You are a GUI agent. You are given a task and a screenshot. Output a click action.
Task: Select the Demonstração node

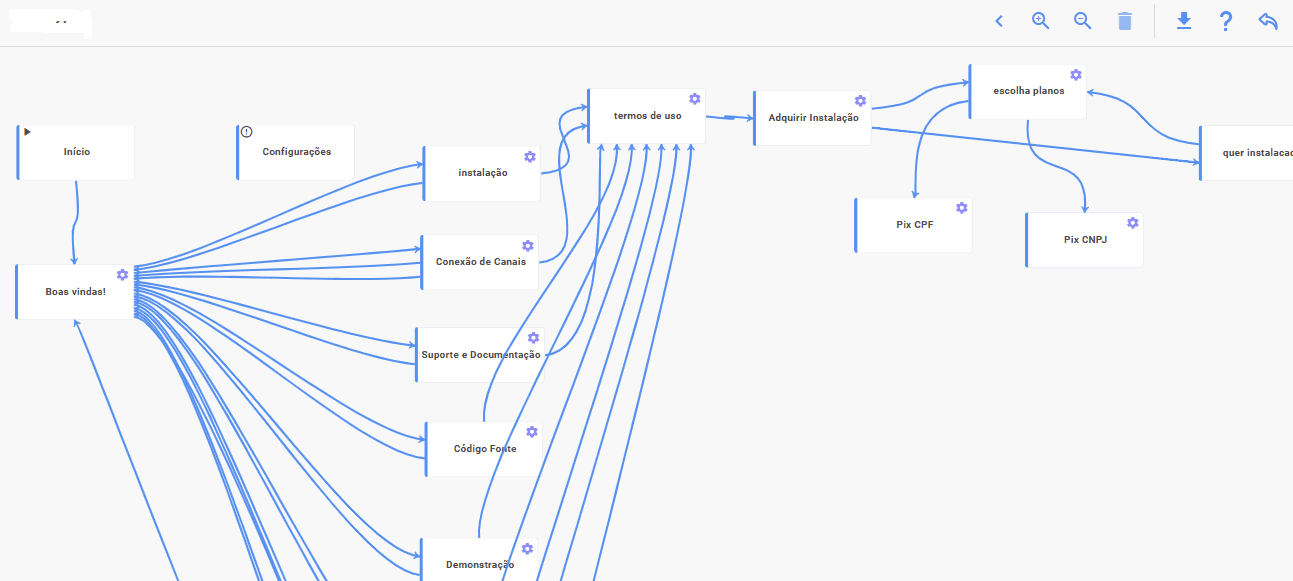coord(480,564)
